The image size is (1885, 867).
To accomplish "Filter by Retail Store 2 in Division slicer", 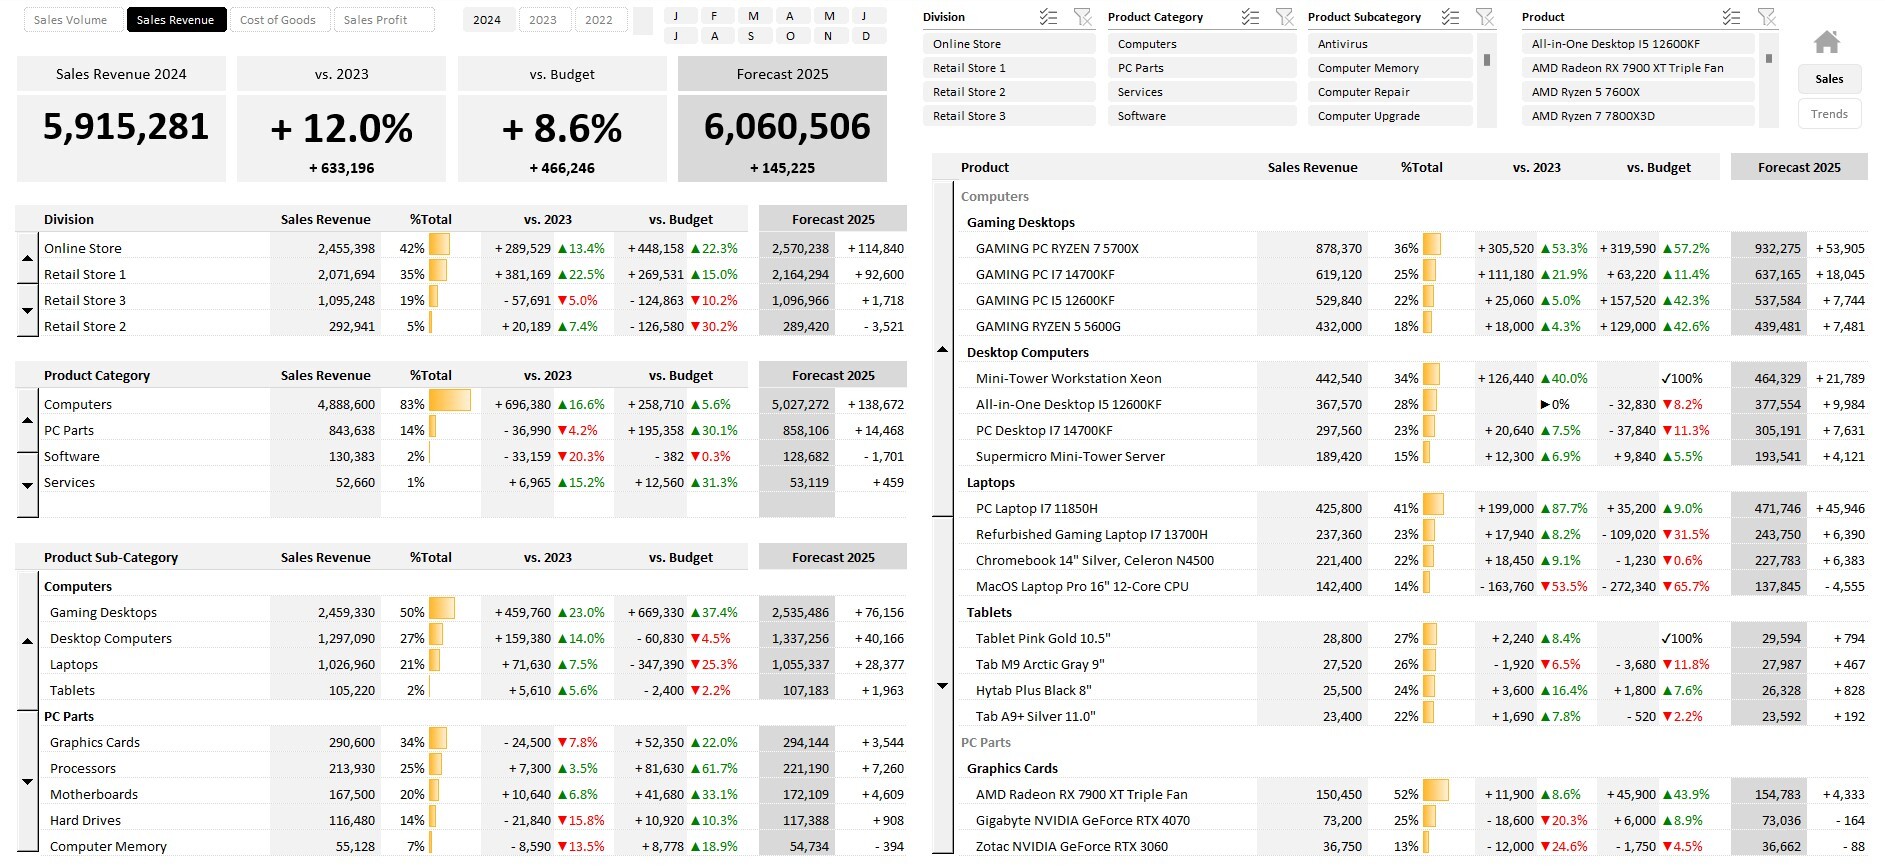I will click(1009, 92).
